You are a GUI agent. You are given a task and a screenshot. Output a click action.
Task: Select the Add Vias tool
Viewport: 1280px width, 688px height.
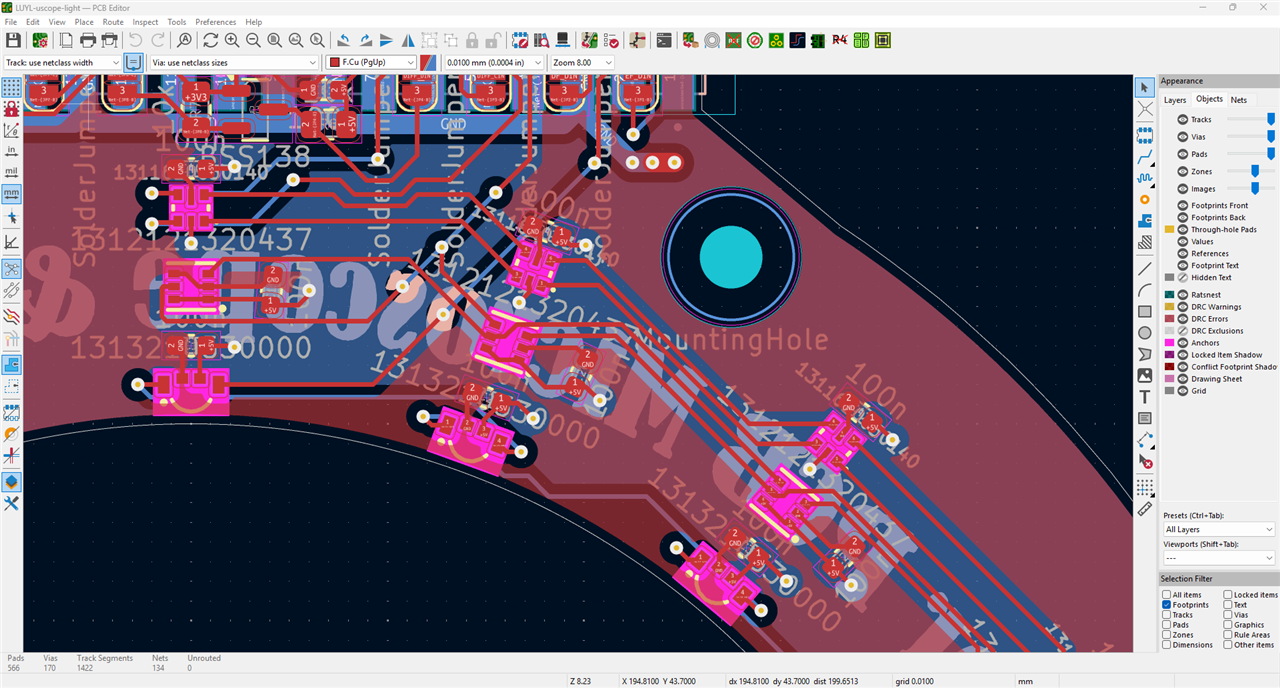coord(1145,199)
